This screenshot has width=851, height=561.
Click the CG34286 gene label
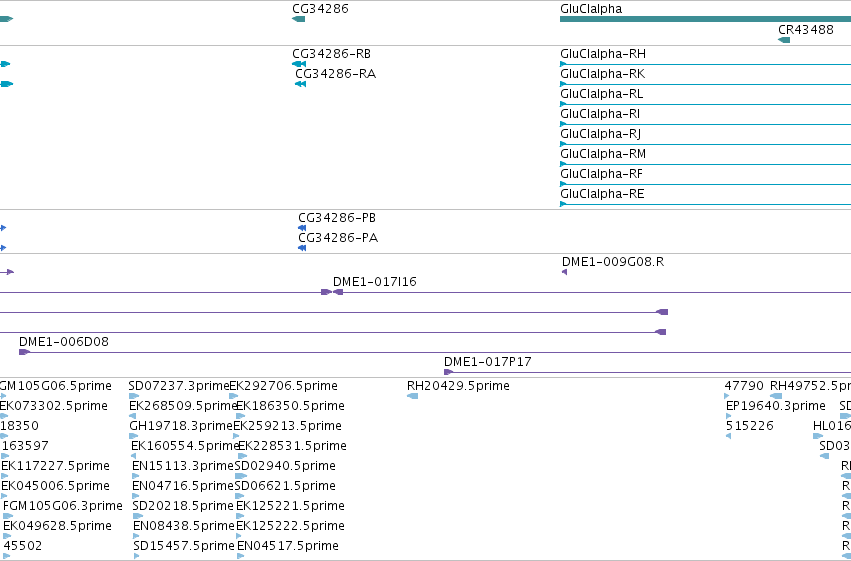pyautogui.click(x=320, y=9)
